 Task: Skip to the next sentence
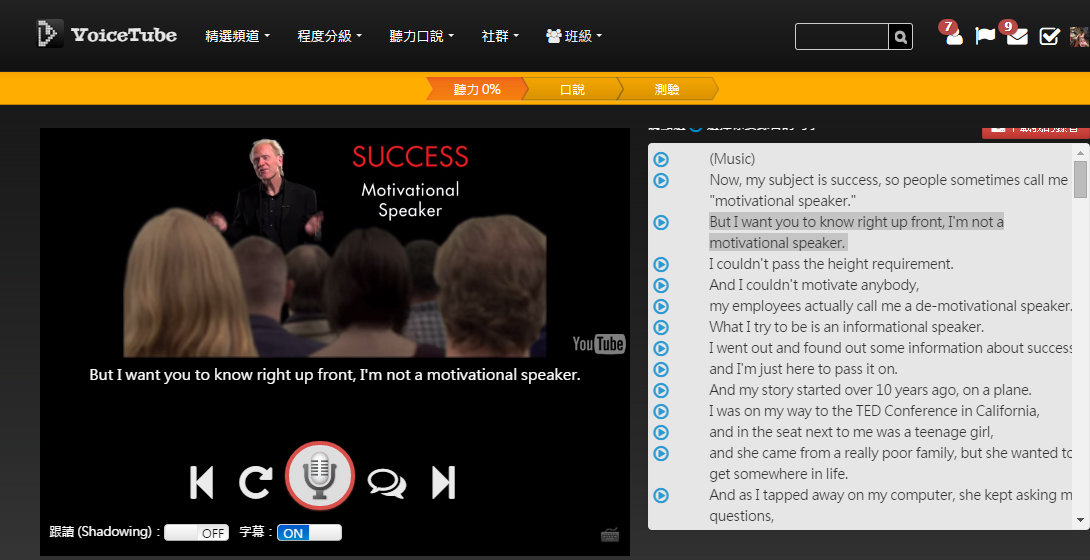(x=443, y=482)
